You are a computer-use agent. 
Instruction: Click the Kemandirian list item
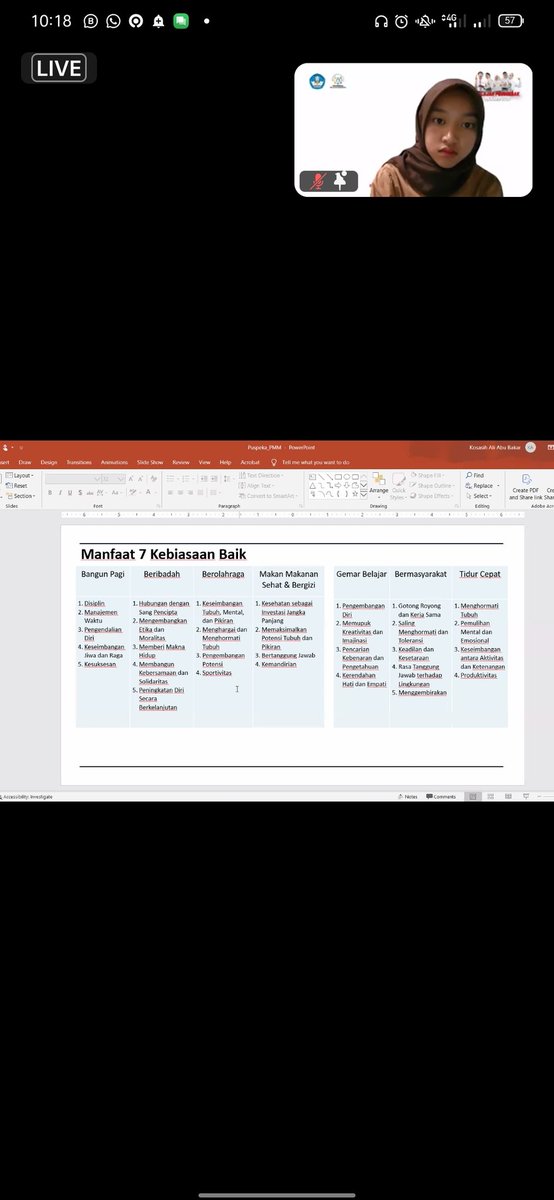(278, 663)
